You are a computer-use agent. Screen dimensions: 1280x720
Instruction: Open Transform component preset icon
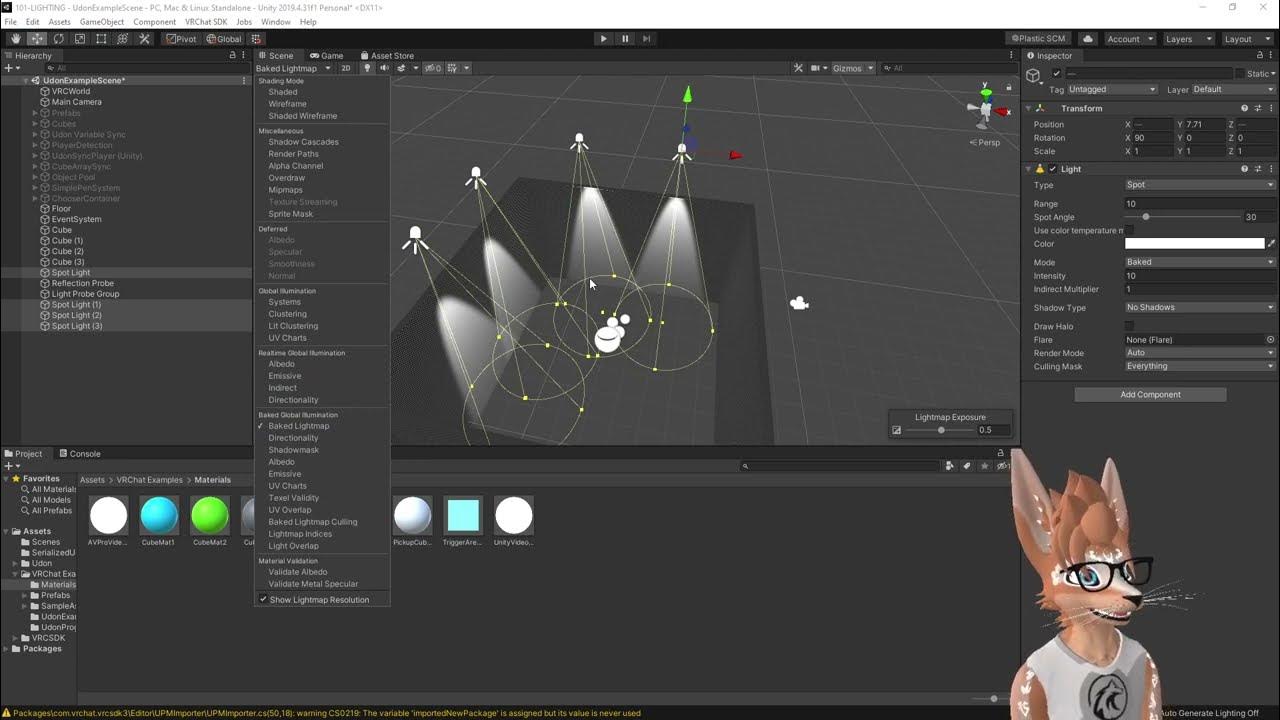1258,108
